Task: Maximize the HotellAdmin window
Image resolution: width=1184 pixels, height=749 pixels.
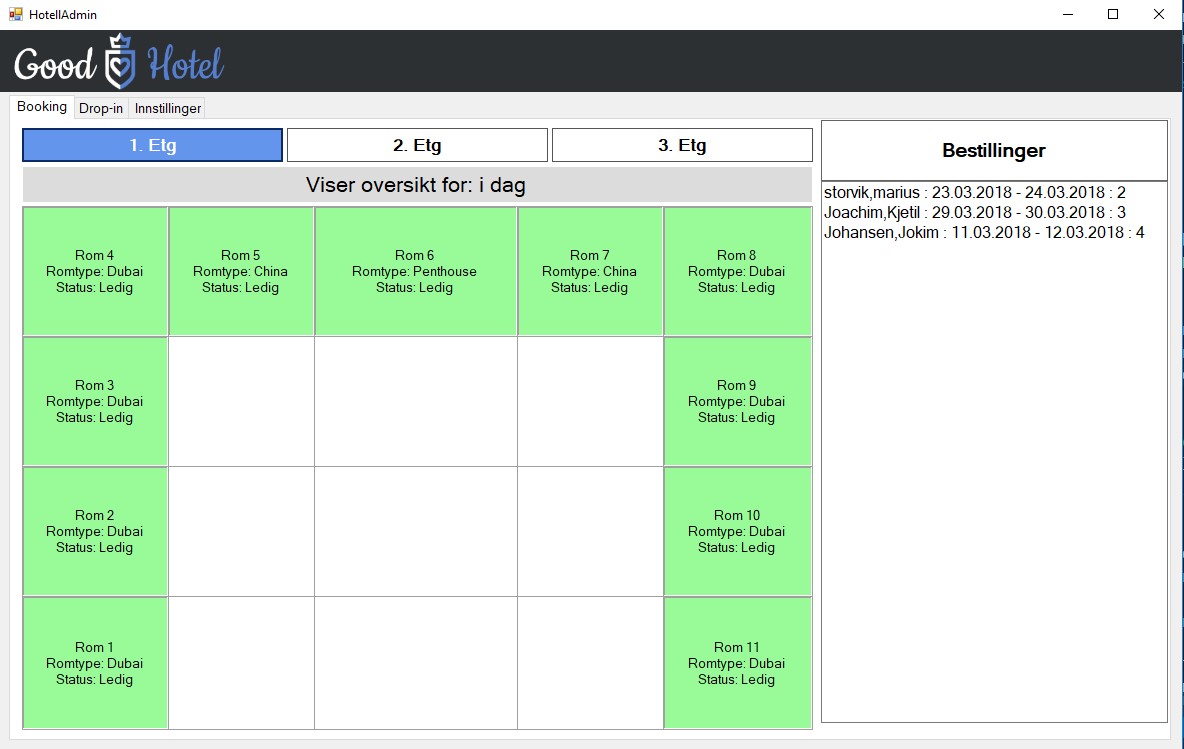Action: 1112,14
